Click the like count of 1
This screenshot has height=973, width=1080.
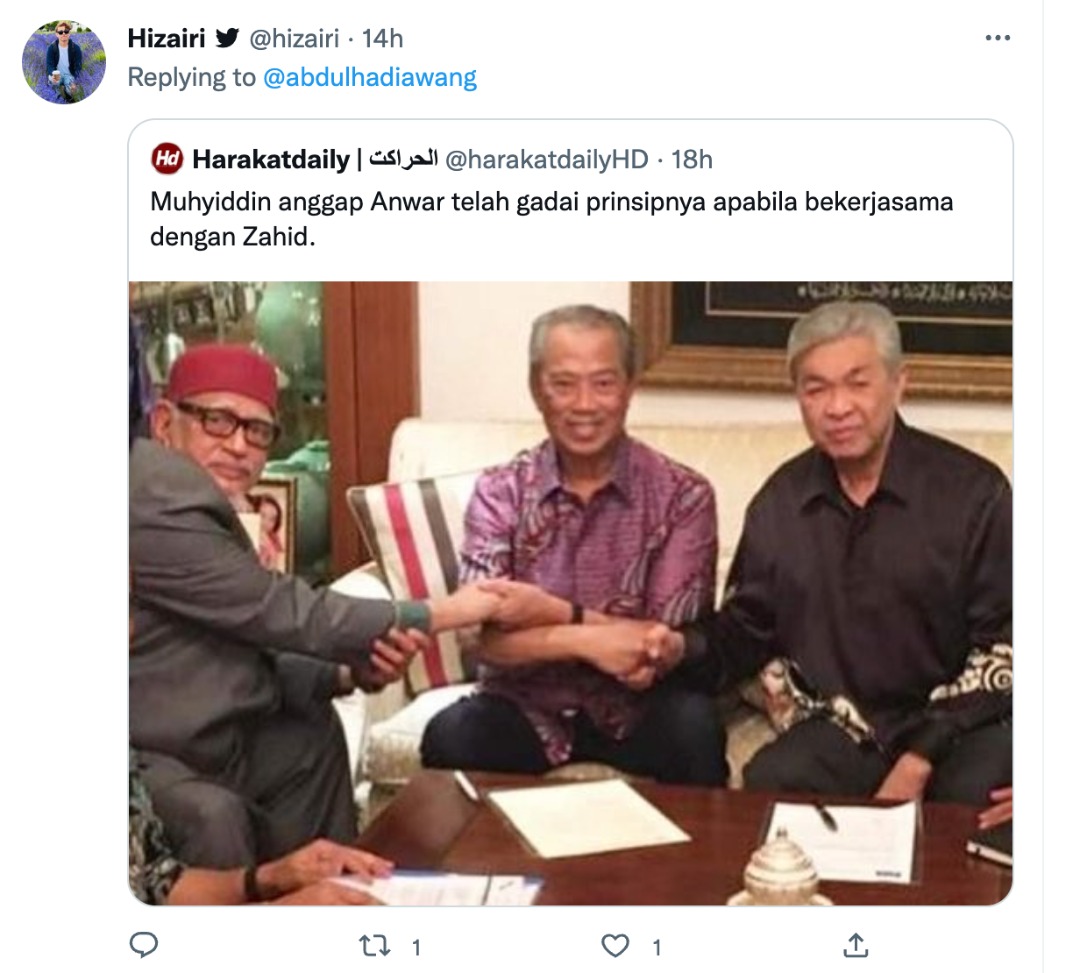[x=656, y=948]
